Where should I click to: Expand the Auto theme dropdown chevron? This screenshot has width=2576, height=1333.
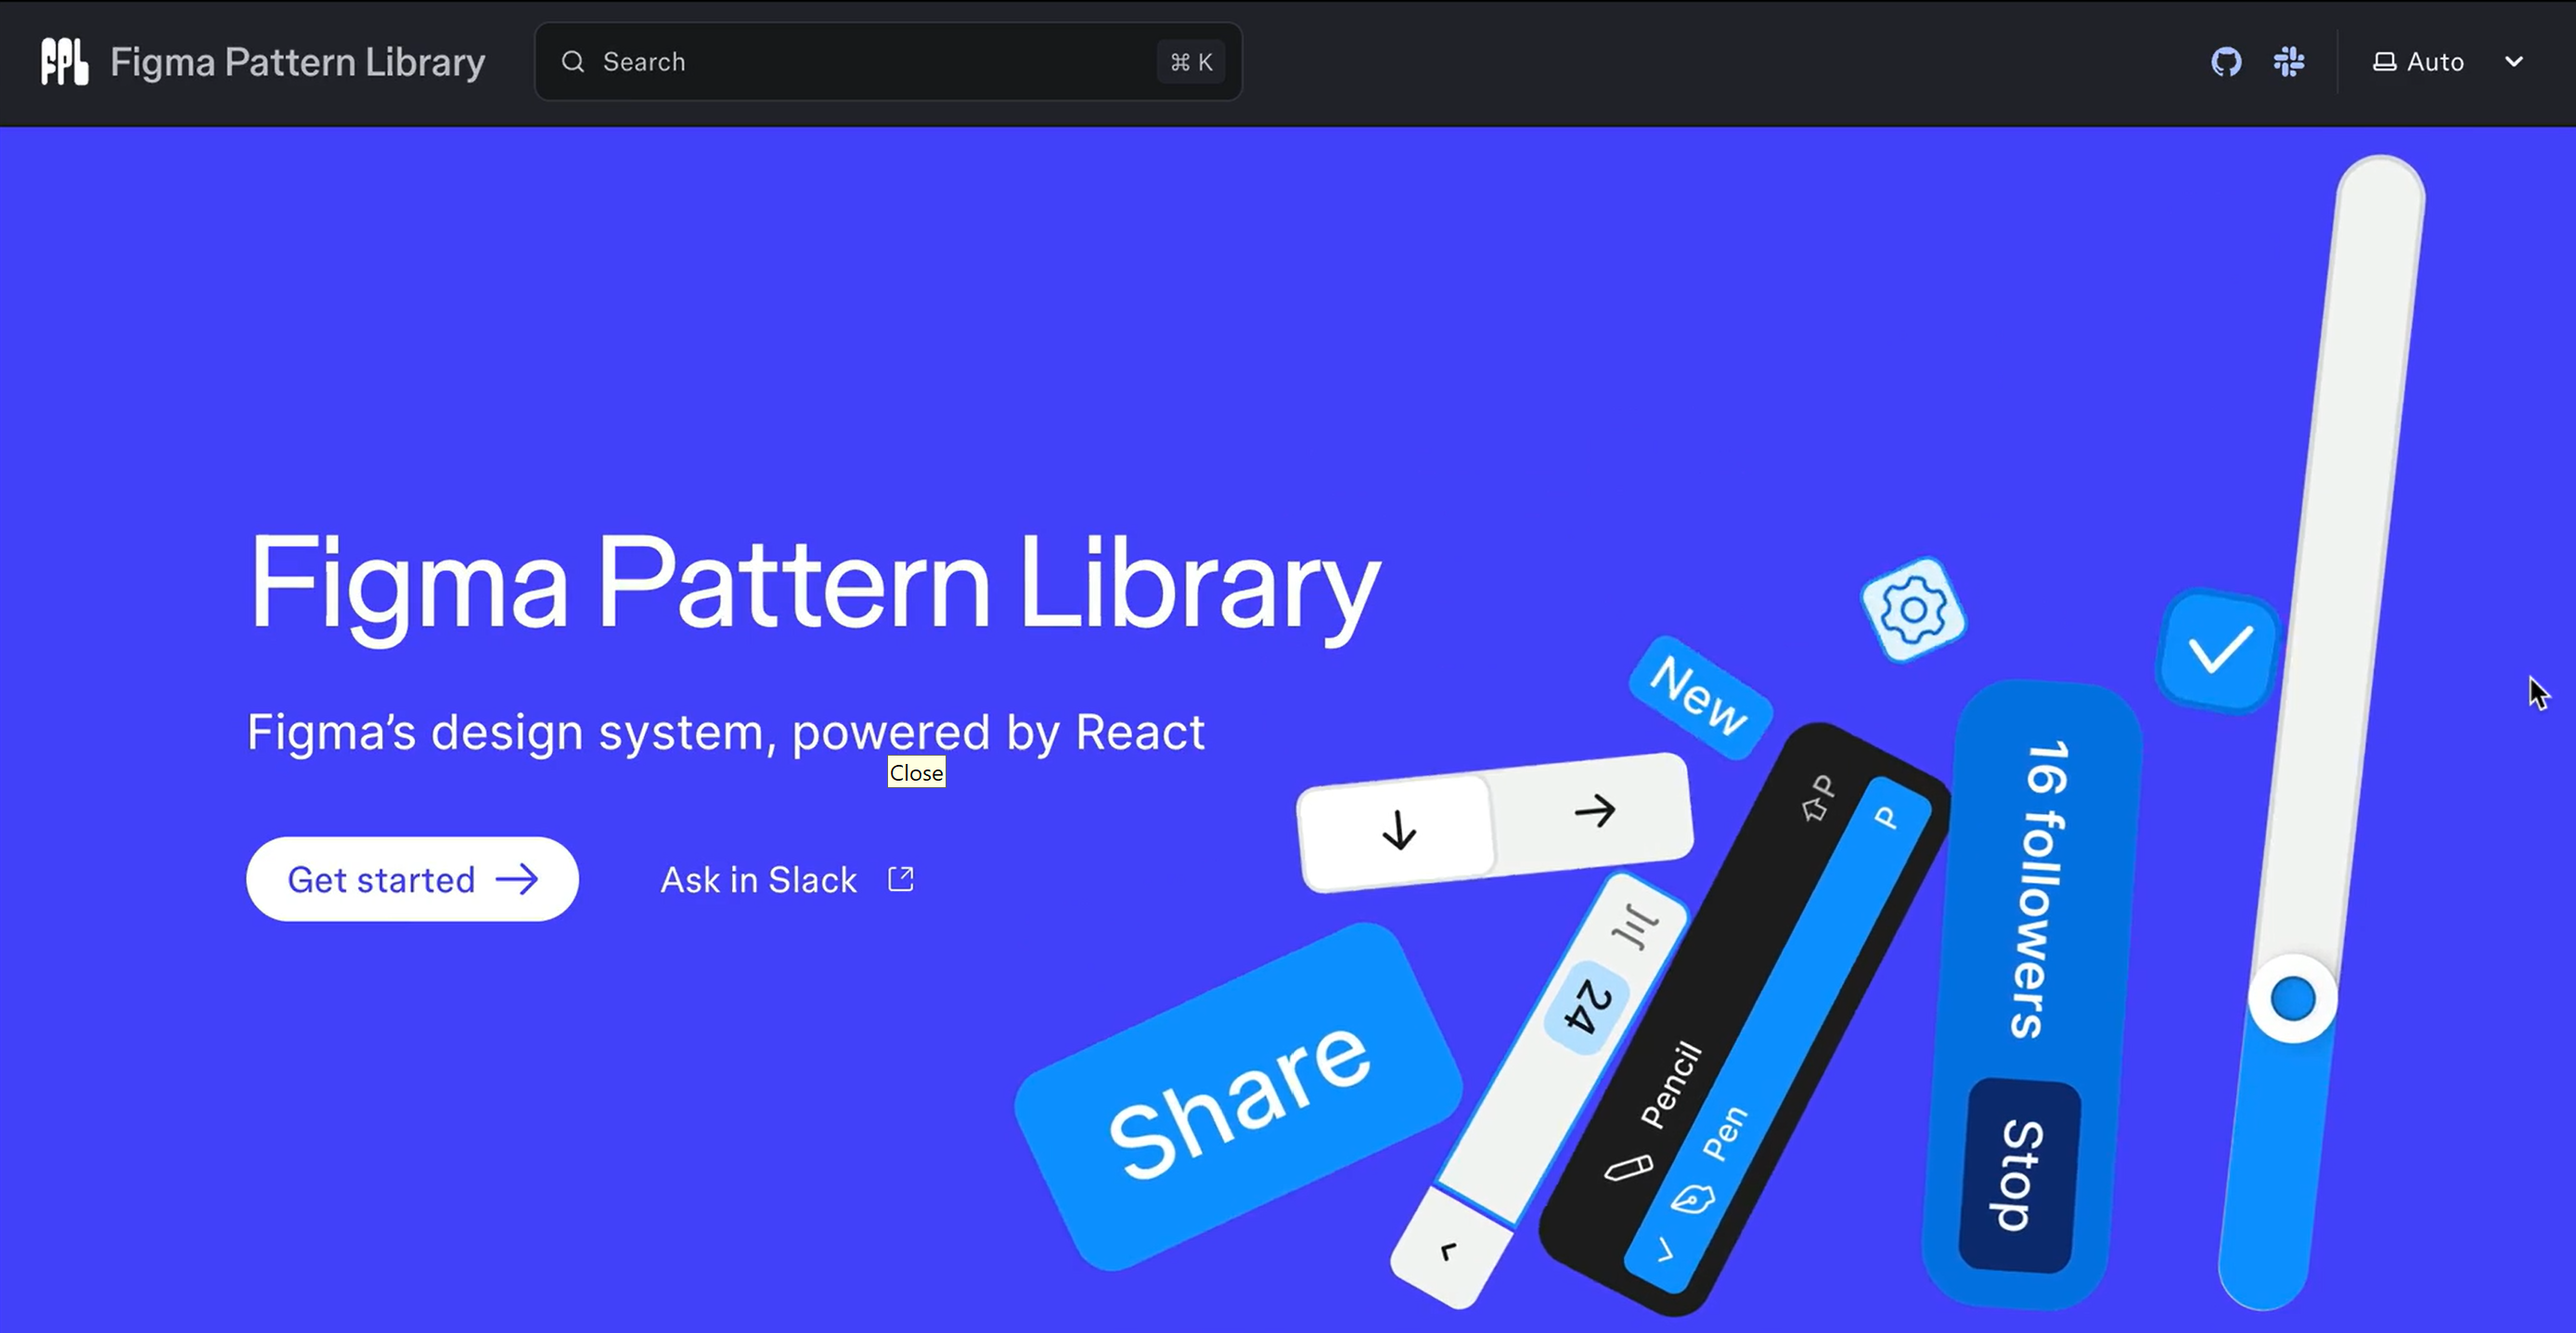click(2513, 62)
